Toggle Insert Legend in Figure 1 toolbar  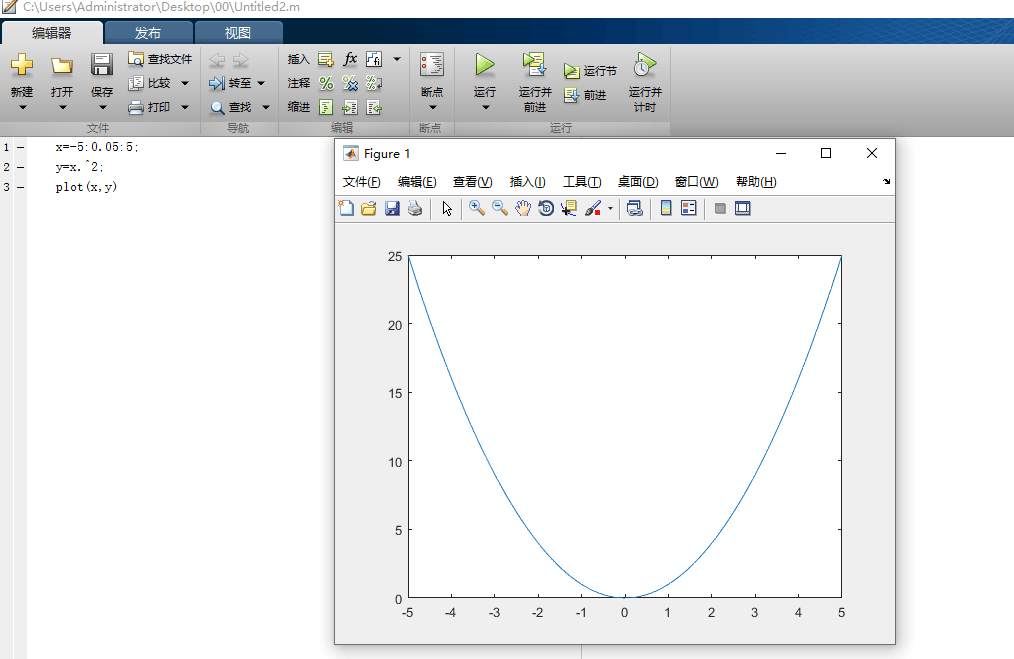click(689, 208)
